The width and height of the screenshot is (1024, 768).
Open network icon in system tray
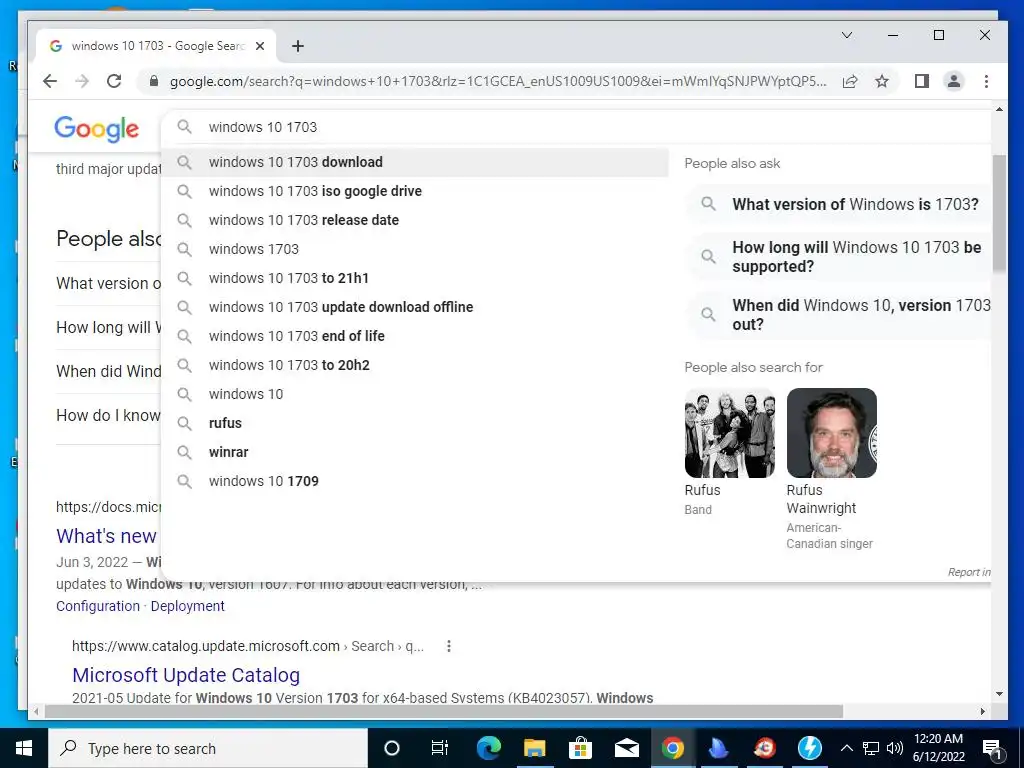[x=871, y=748]
